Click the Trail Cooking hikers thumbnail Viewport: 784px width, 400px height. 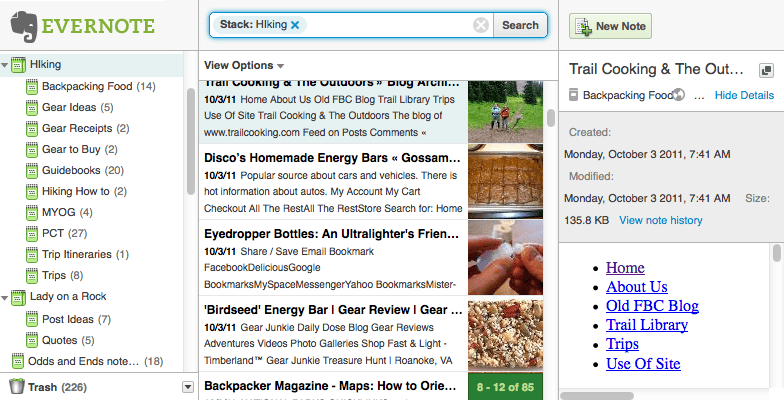tap(506, 112)
